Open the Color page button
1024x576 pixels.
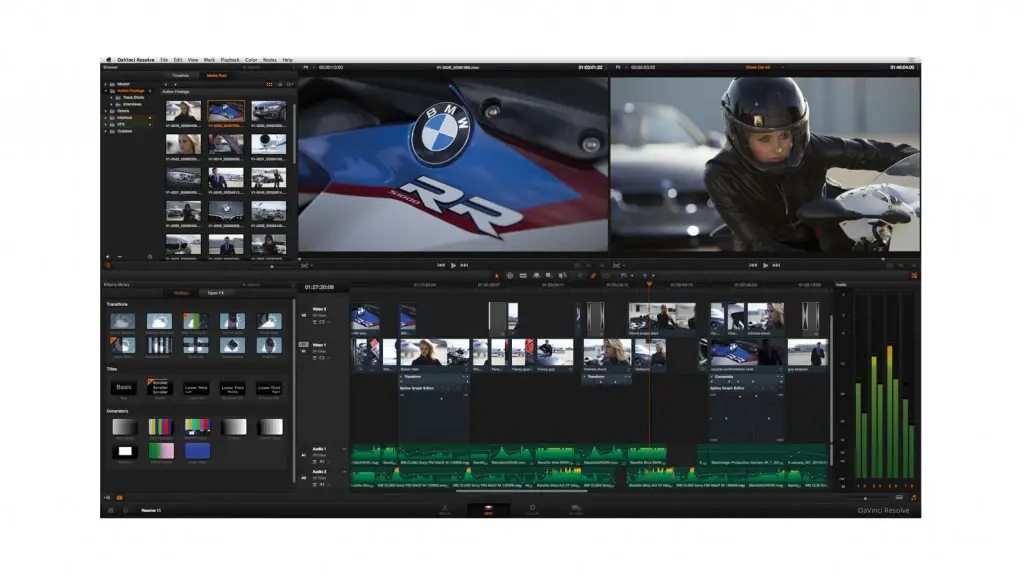coord(532,510)
